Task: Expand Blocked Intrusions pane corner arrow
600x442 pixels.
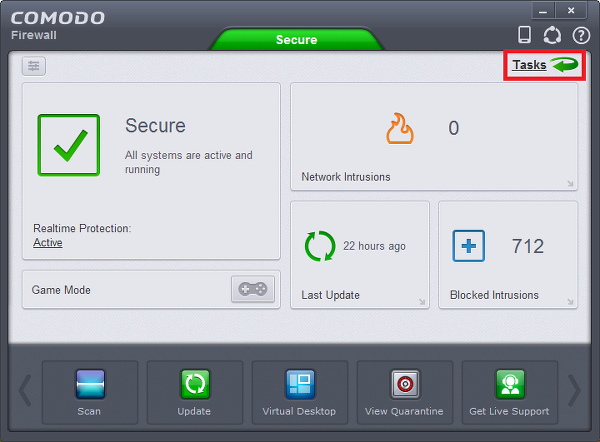Action: click(x=570, y=302)
